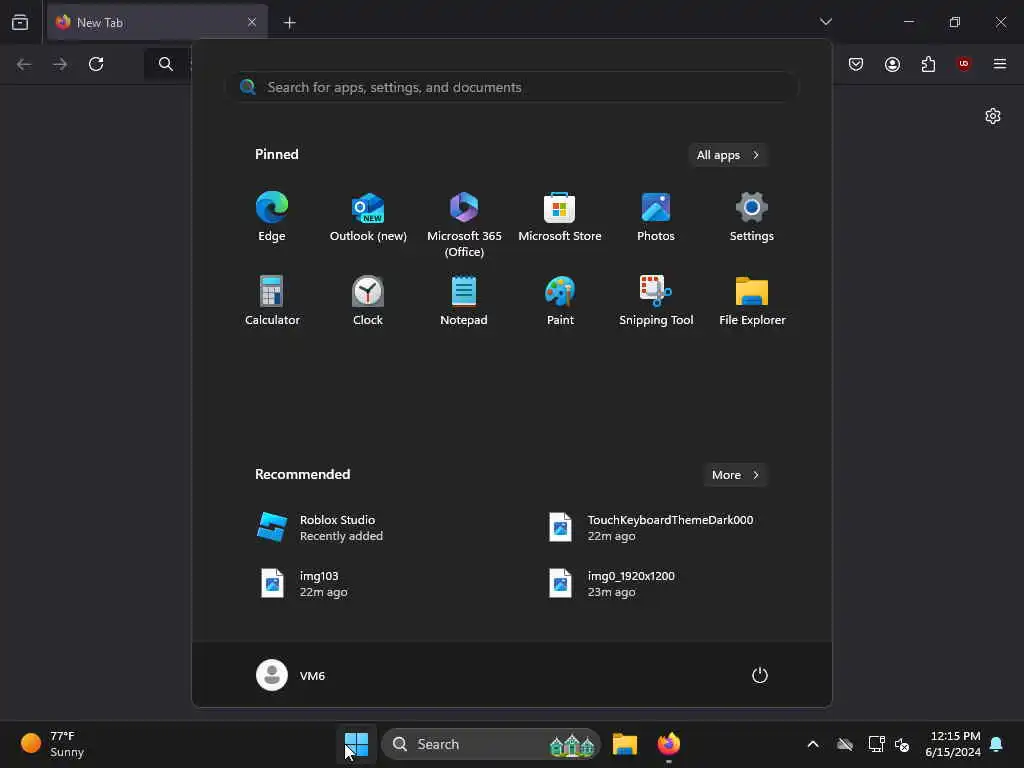Launch Outlook (new) from pinned apps
This screenshot has height=768, width=1024.
click(368, 217)
